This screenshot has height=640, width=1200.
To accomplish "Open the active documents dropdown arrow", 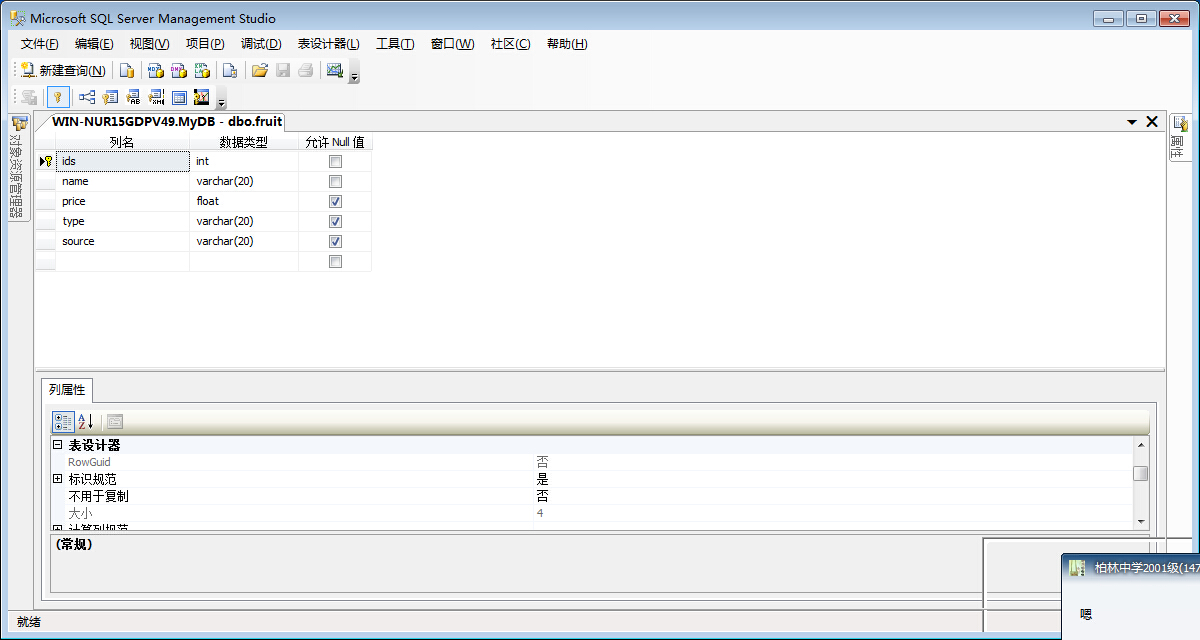I will [x=1132, y=122].
